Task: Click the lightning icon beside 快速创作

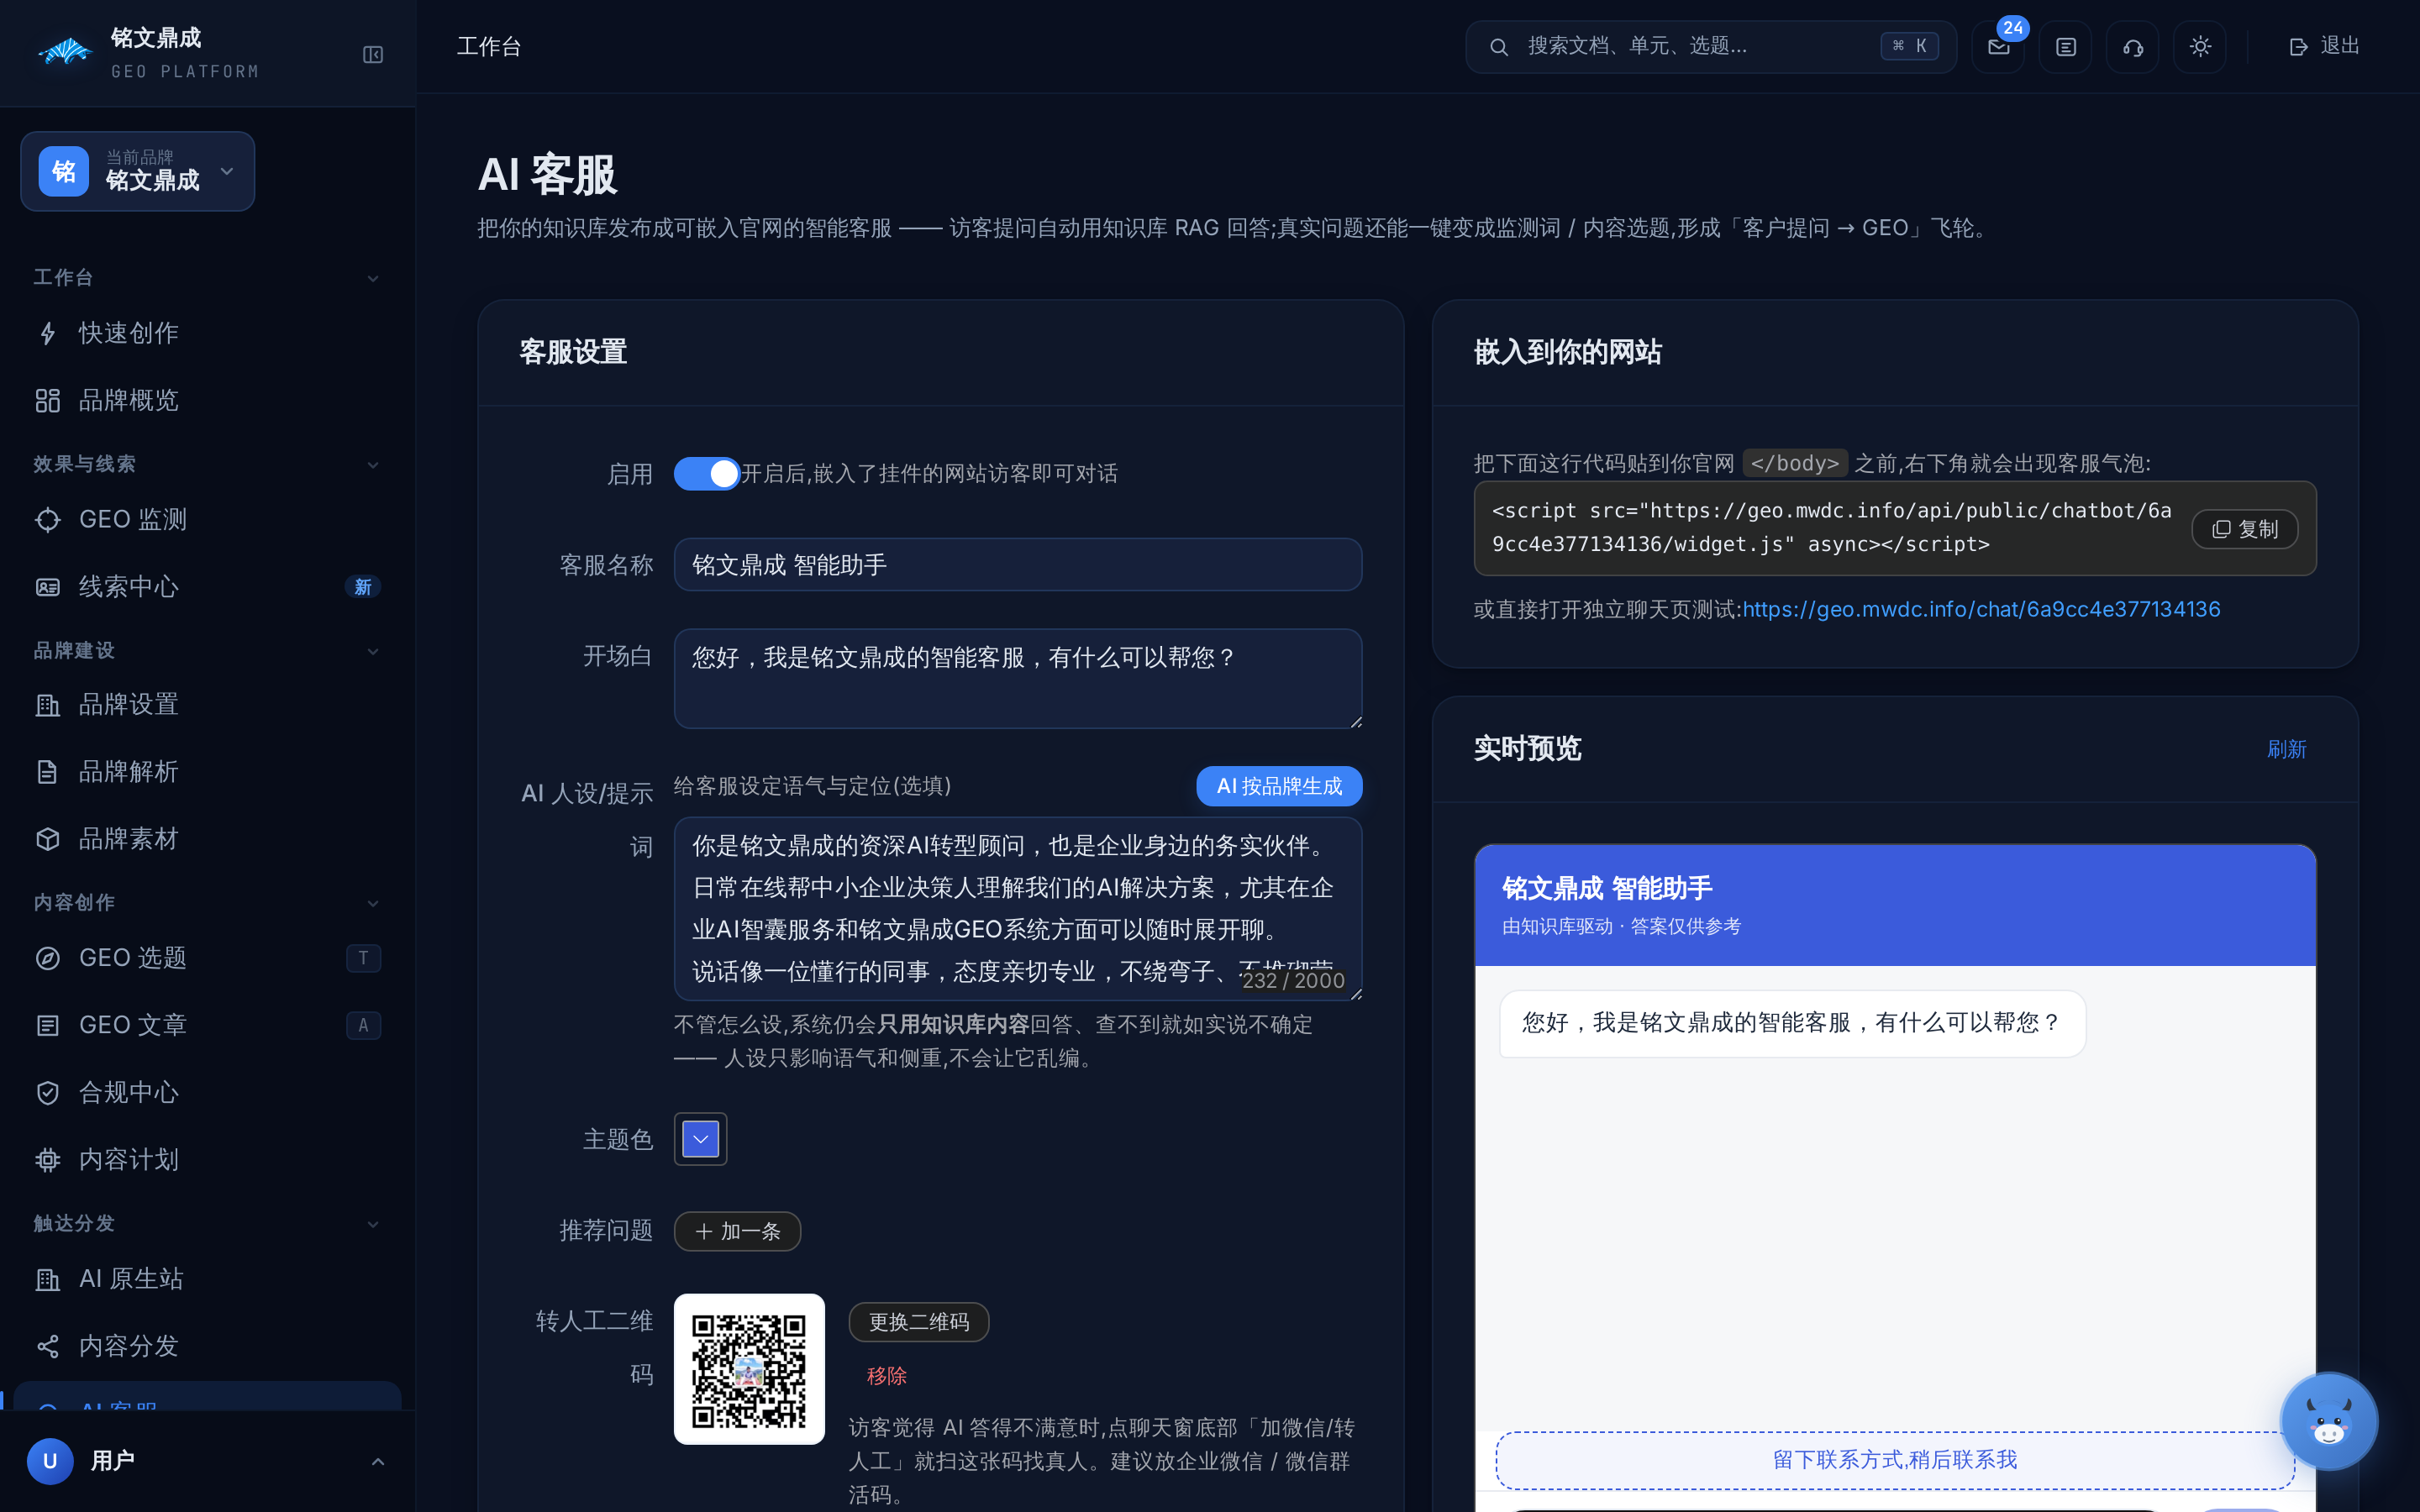Action: (47, 333)
